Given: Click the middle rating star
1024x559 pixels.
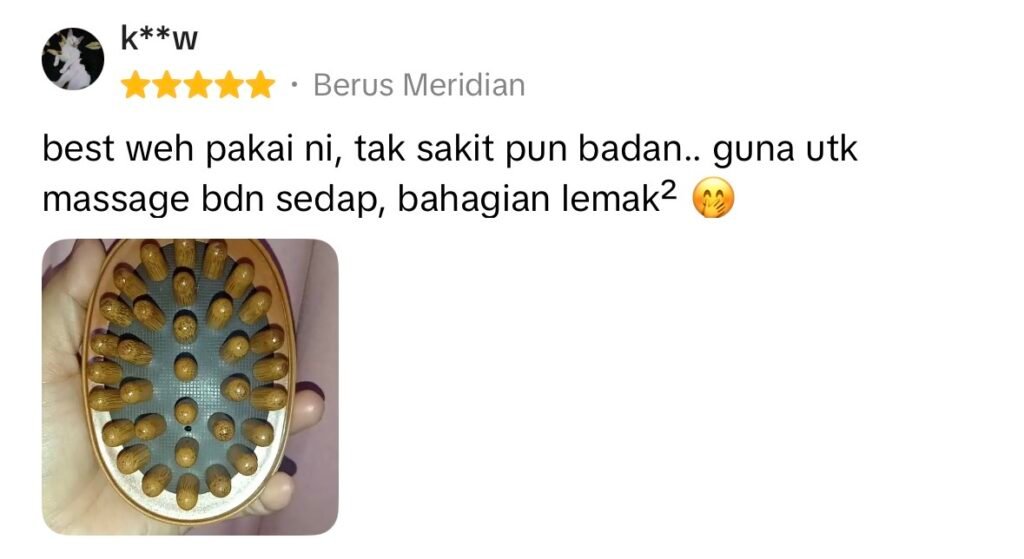Looking at the screenshot, I should pyautogui.click(x=198, y=85).
